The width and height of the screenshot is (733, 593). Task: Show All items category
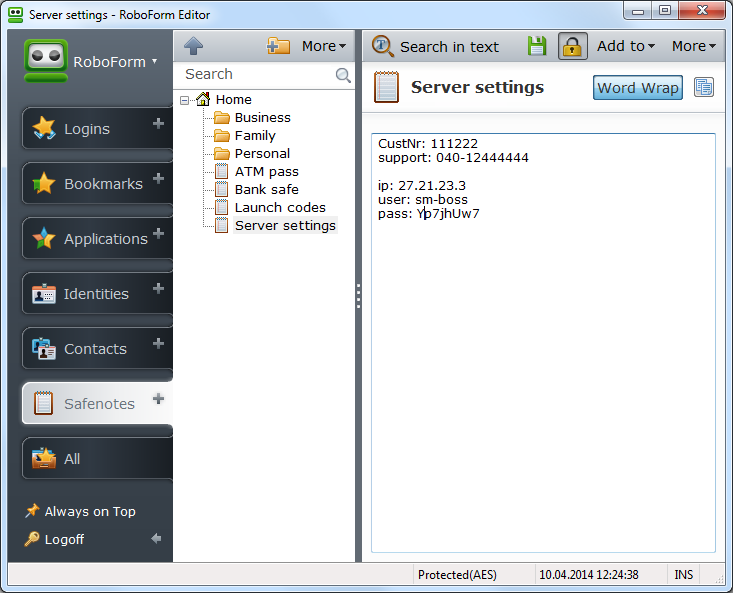coord(97,458)
